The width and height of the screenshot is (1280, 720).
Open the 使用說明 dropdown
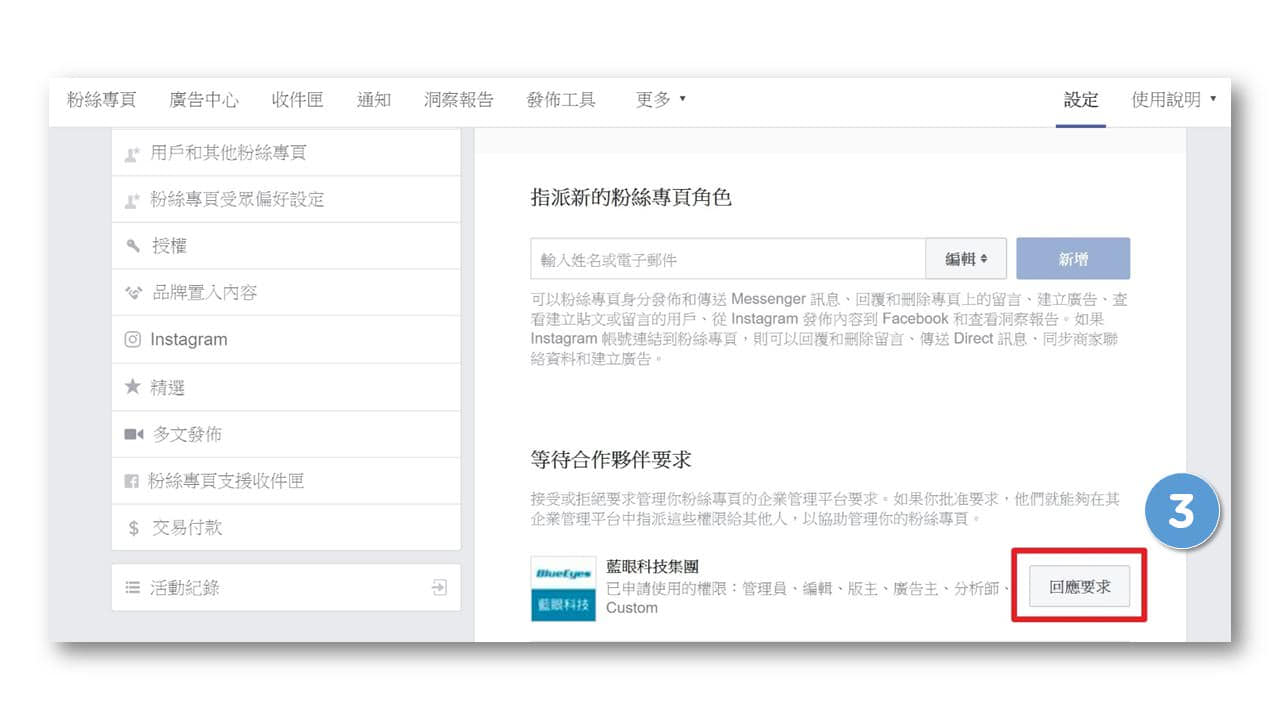tap(1173, 99)
